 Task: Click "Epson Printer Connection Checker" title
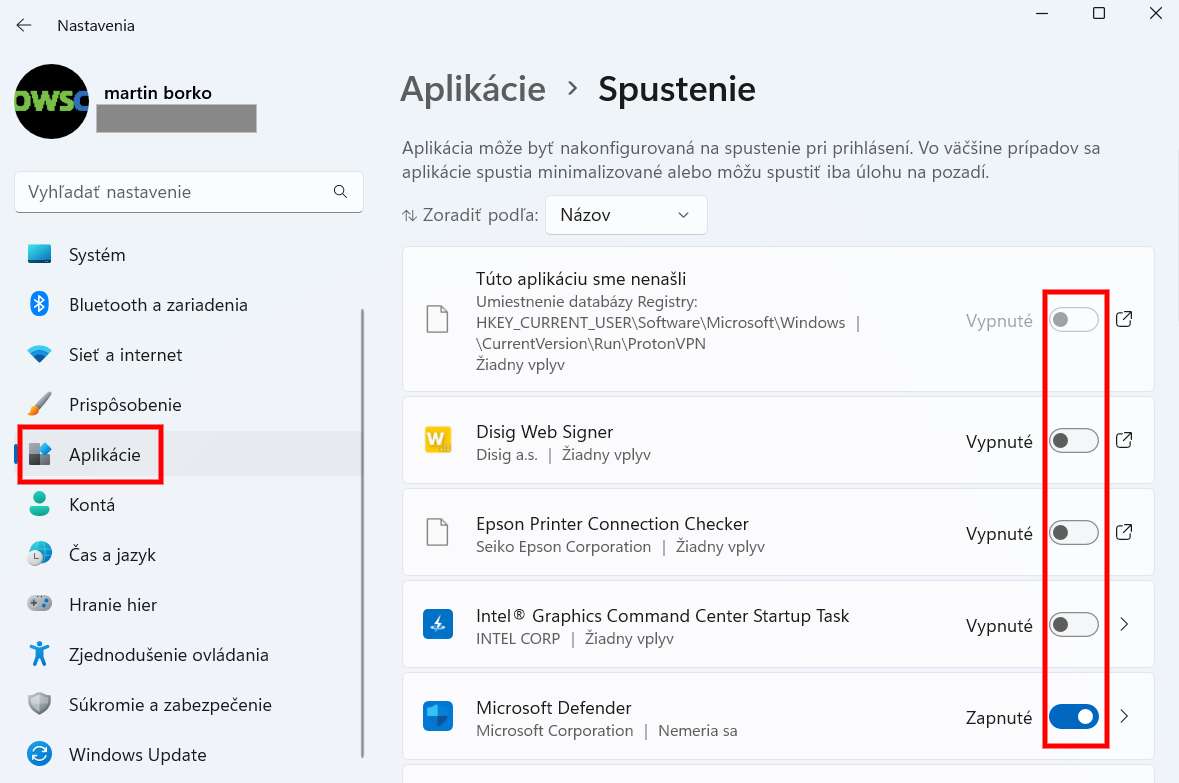pos(612,524)
